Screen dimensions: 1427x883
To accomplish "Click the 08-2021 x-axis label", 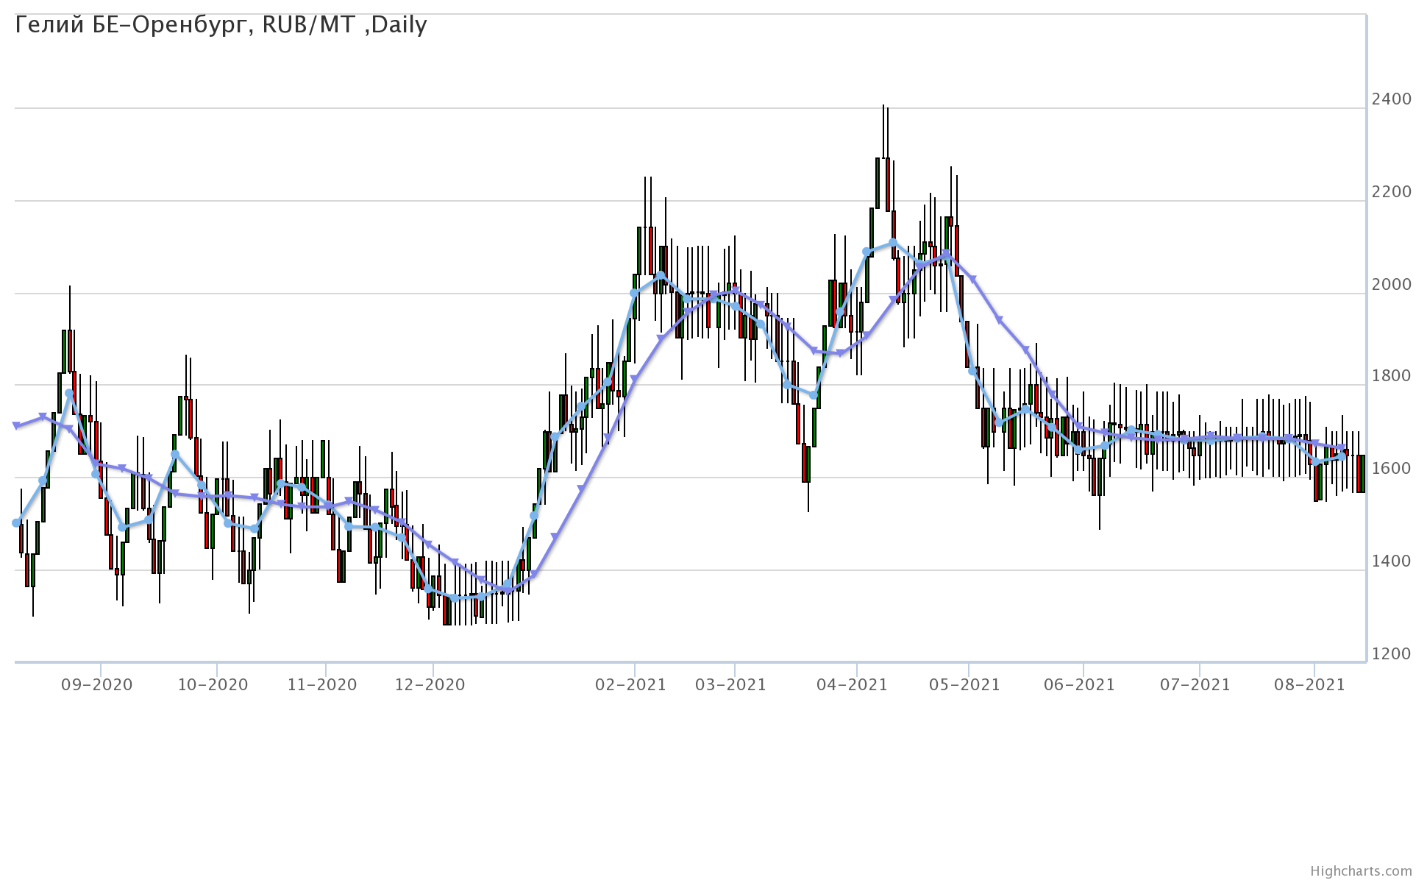I will tap(1309, 684).
